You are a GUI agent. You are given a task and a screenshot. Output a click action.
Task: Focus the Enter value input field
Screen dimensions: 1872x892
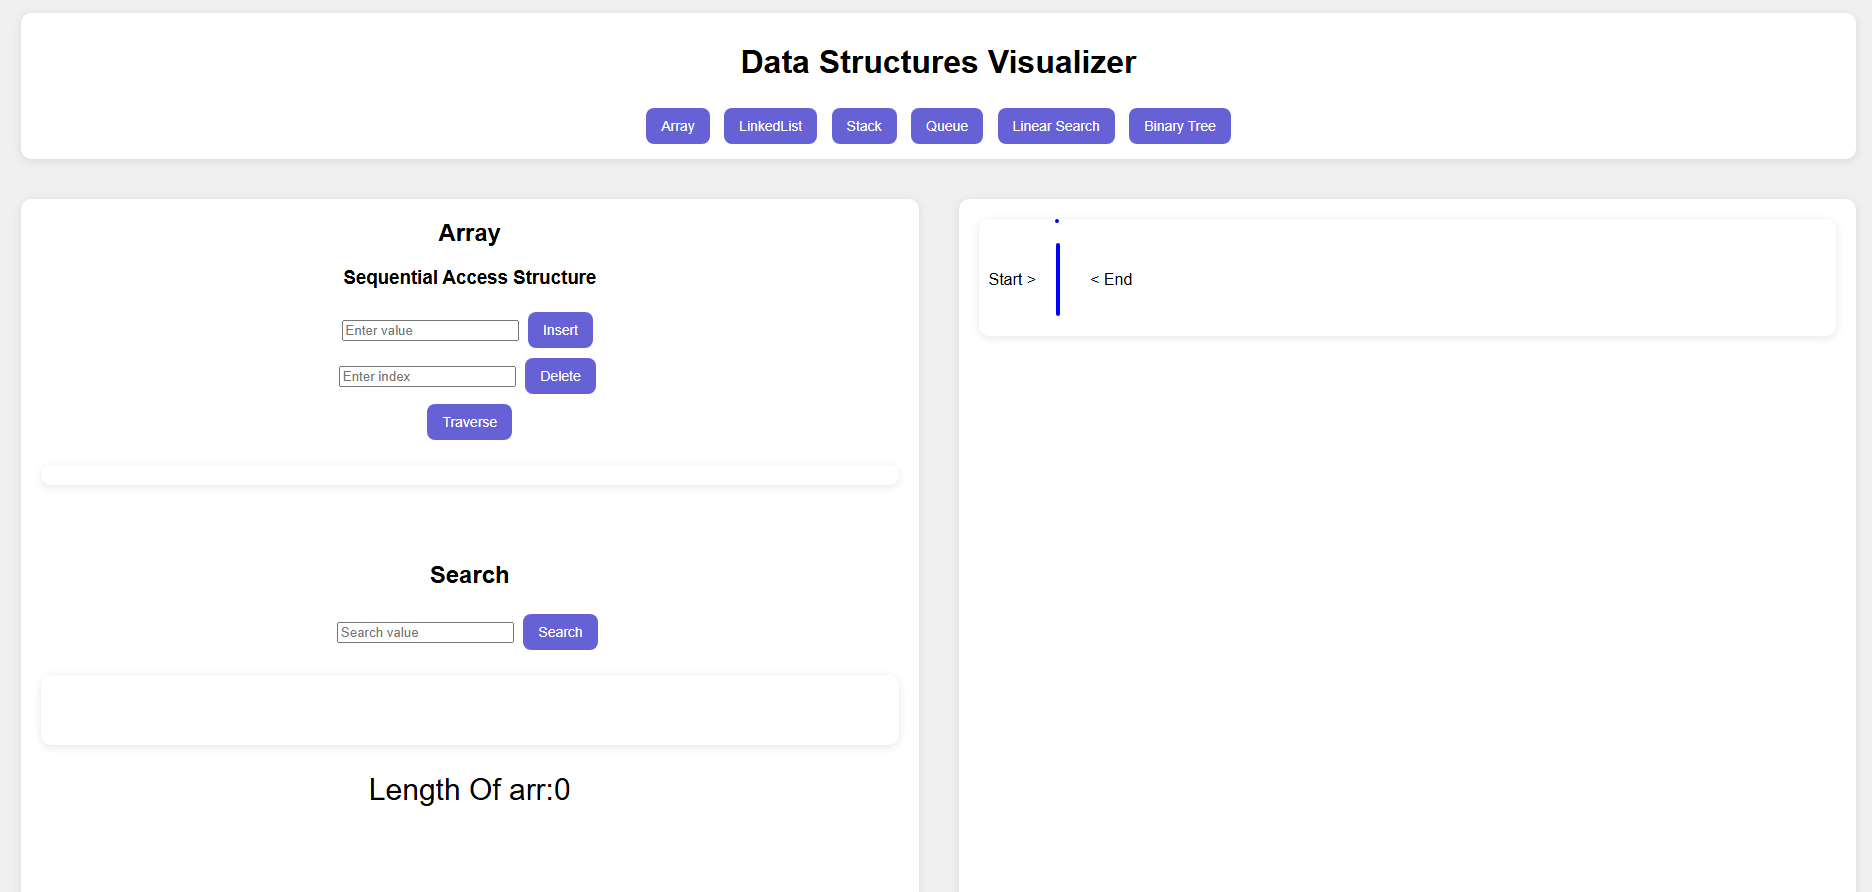430,330
